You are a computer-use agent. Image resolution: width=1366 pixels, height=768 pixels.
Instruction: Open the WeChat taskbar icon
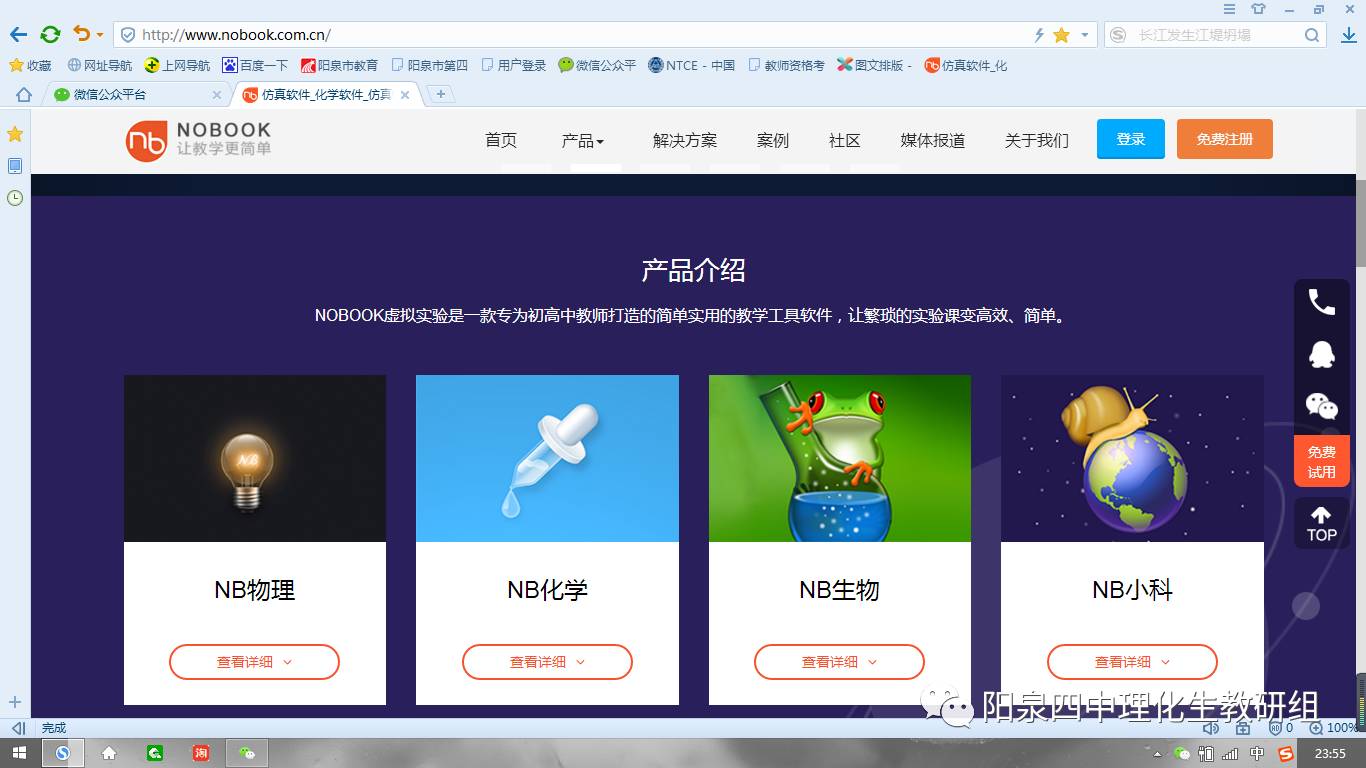247,753
